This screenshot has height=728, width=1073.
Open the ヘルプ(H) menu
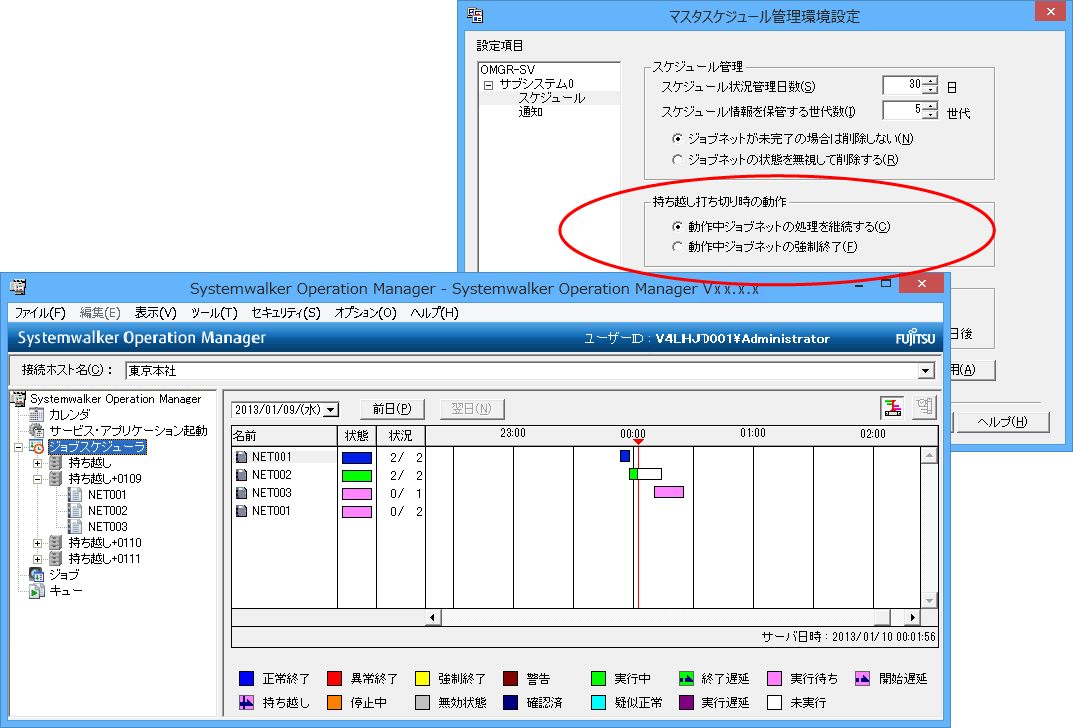tap(435, 313)
